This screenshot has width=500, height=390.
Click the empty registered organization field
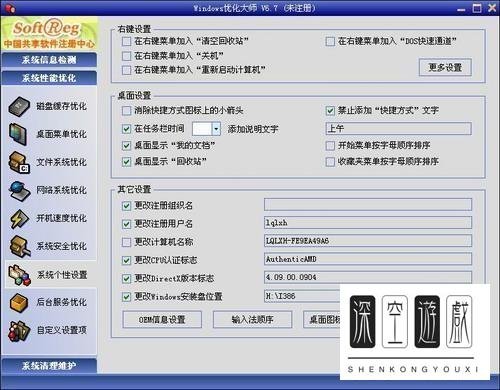coord(368,205)
